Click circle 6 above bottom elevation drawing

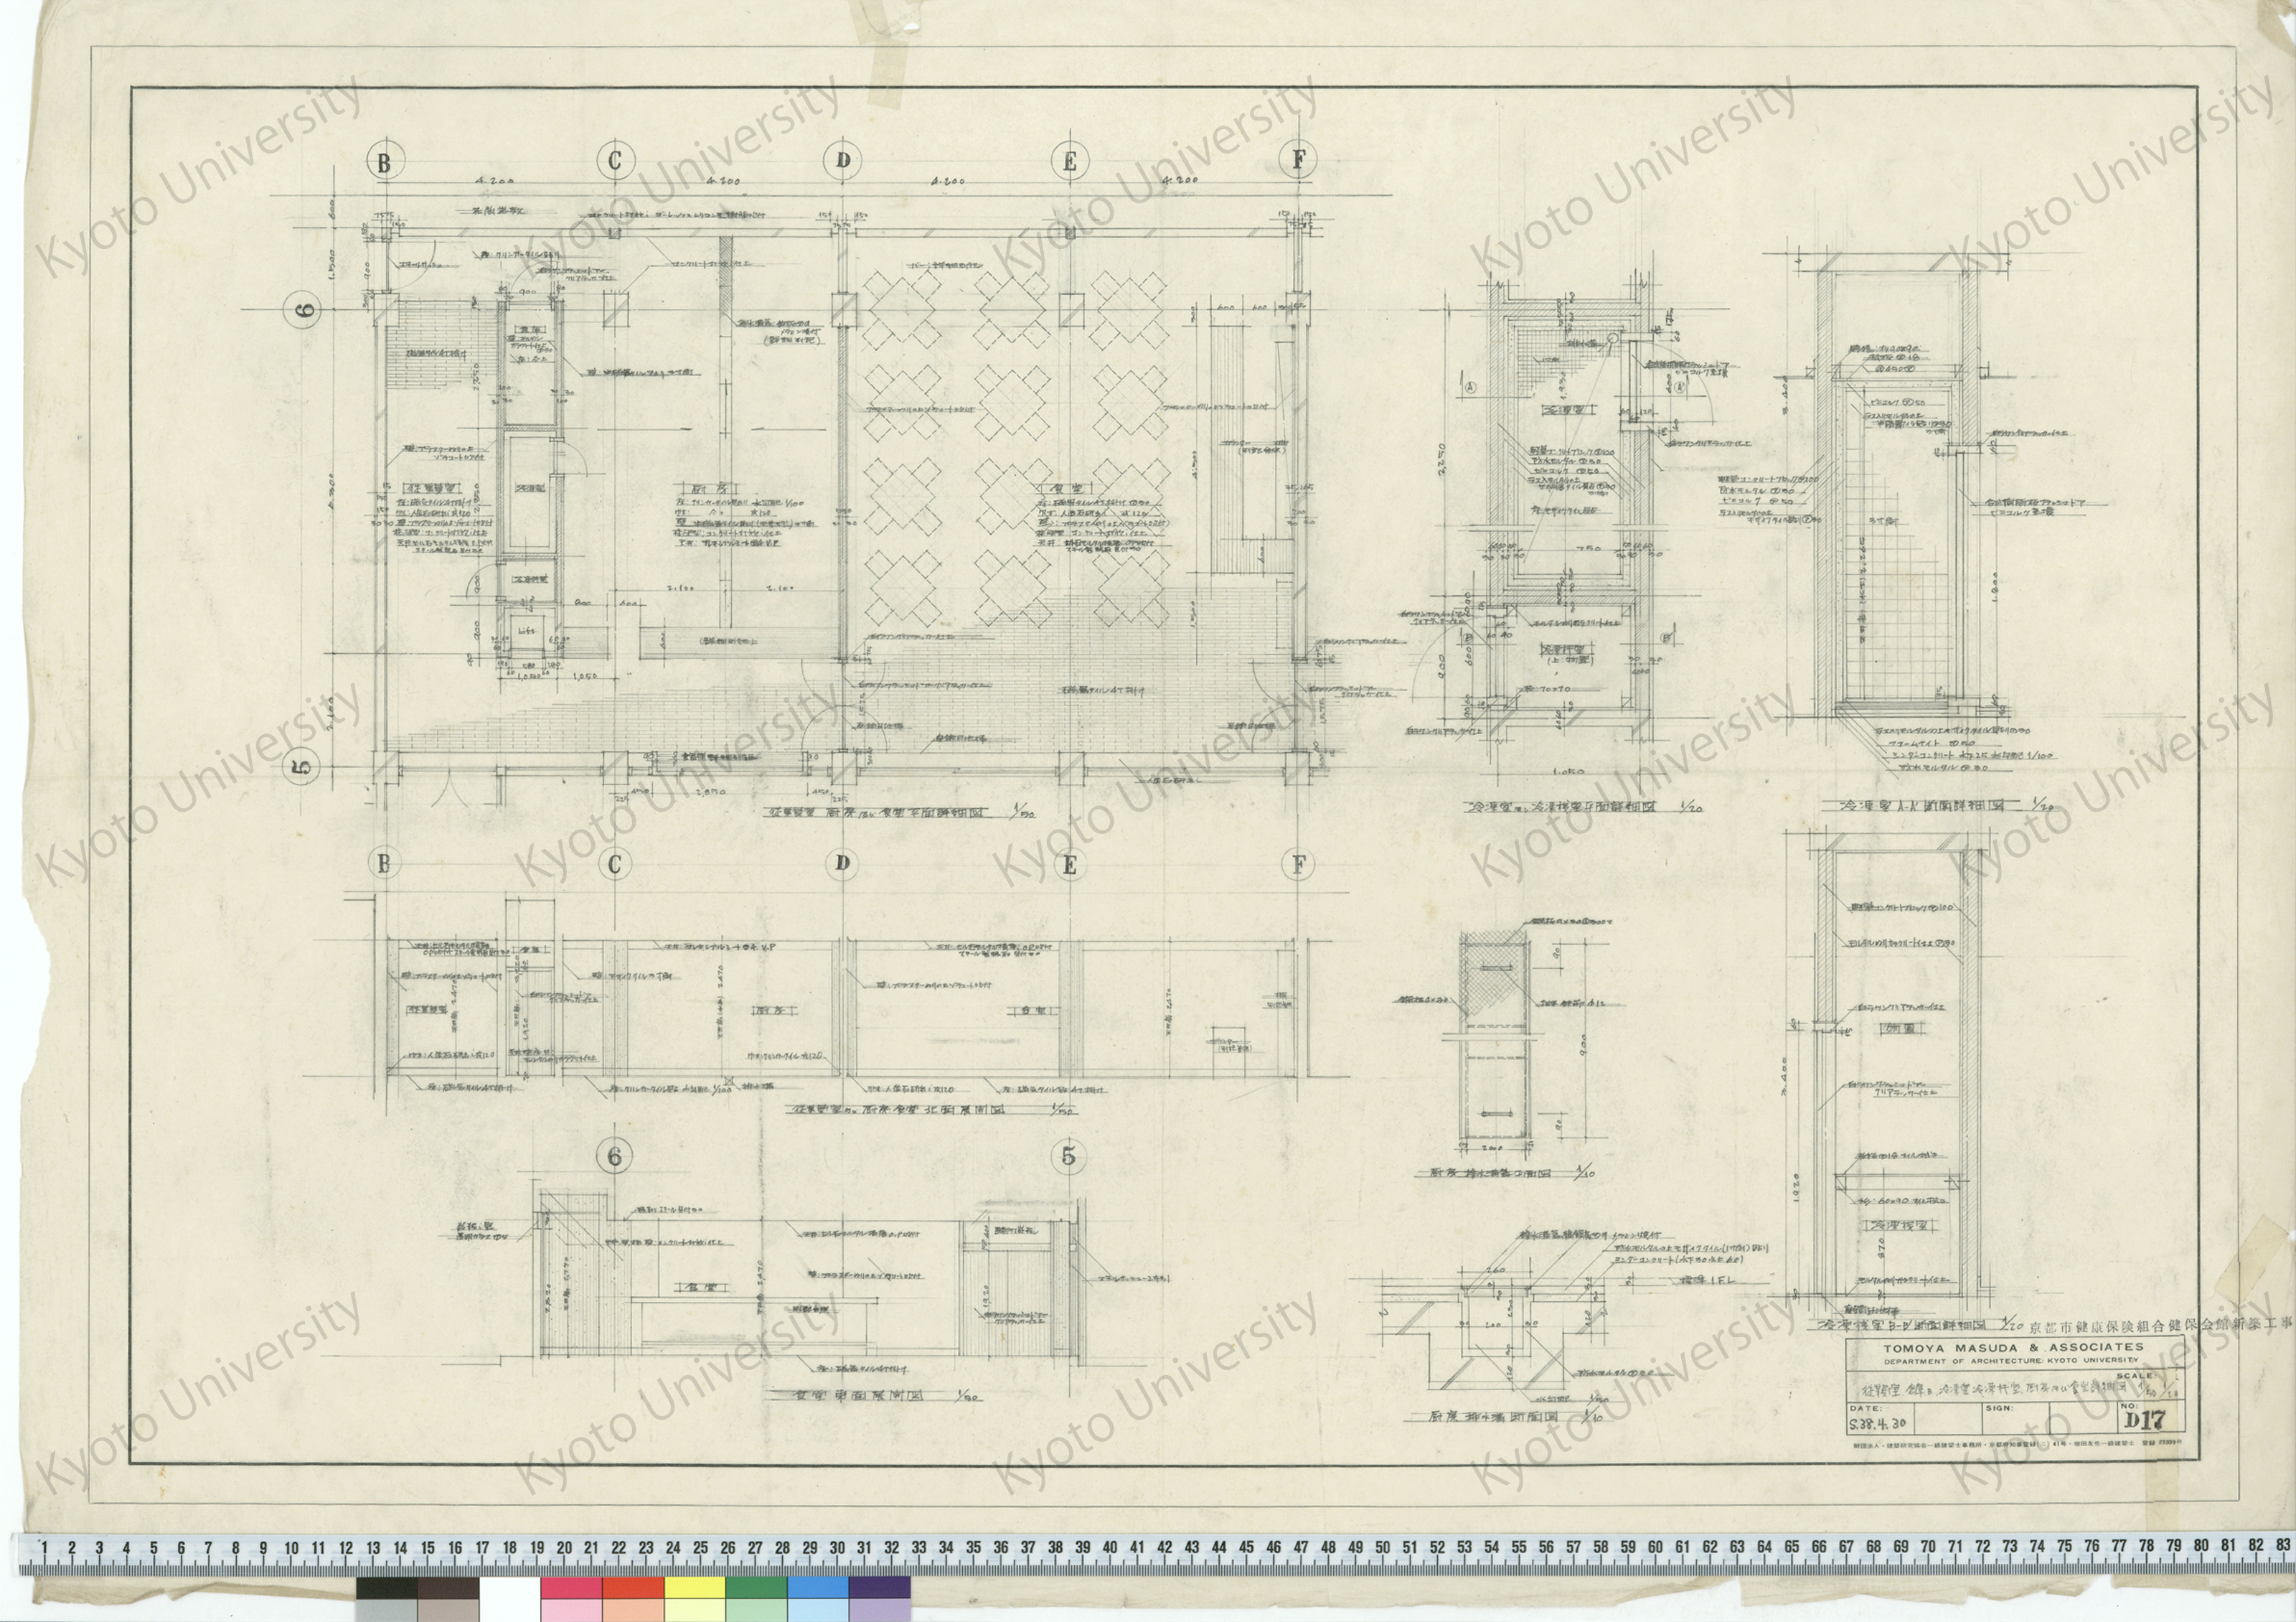coord(614,1157)
